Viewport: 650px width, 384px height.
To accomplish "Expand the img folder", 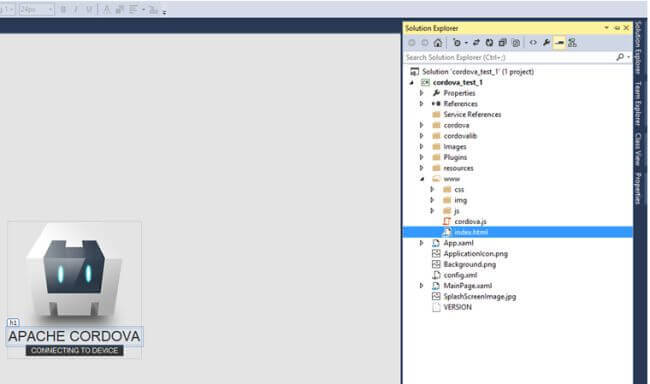I will click(x=432, y=200).
